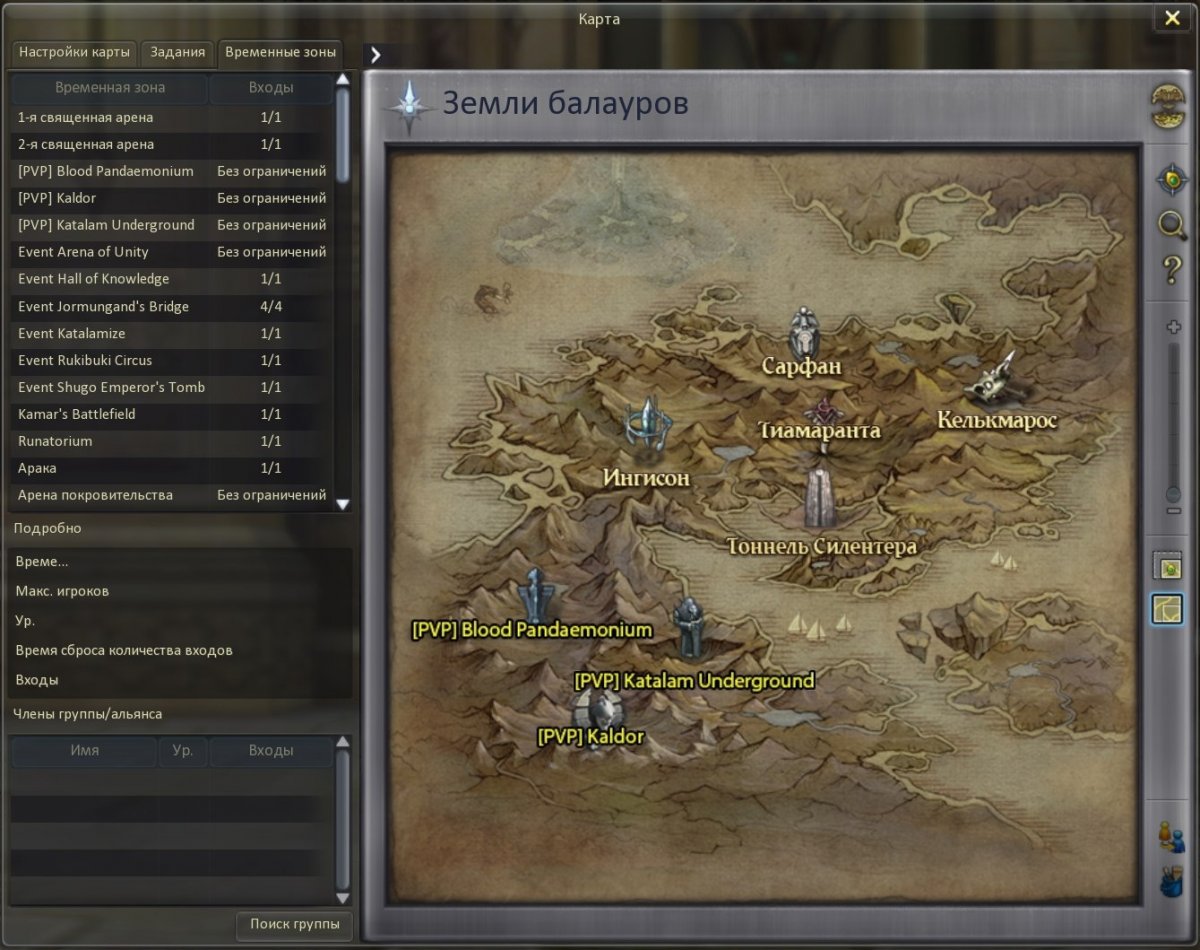Toggle the map marker overlay button
Screen dimensions: 1200x950
click(1167, 567)
